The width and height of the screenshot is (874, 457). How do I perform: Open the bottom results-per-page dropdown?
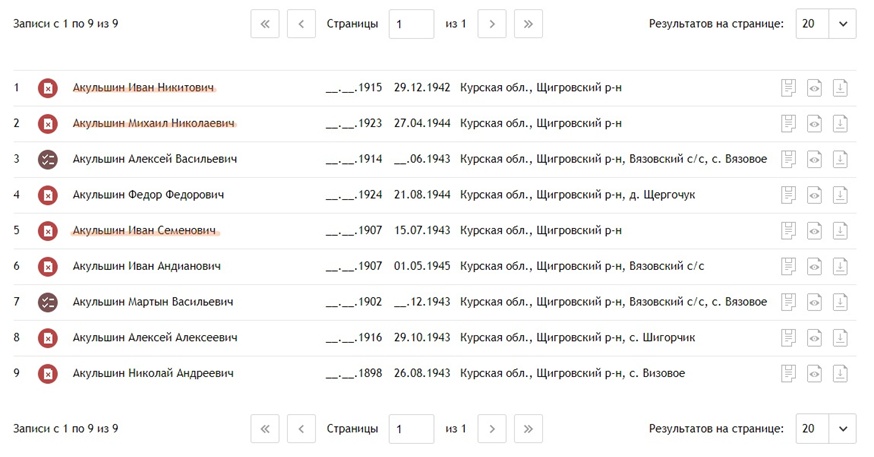[826, 429]
